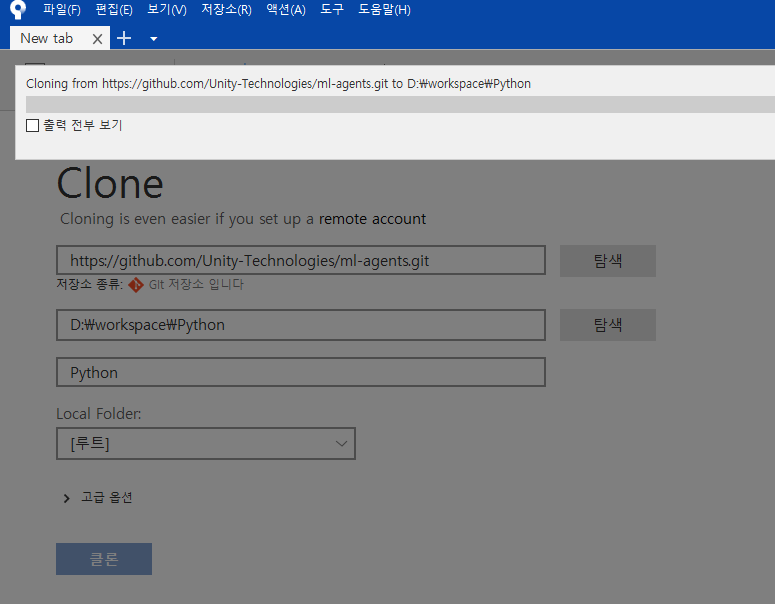Follow the remote account link
775x604 pixels.
372,218
